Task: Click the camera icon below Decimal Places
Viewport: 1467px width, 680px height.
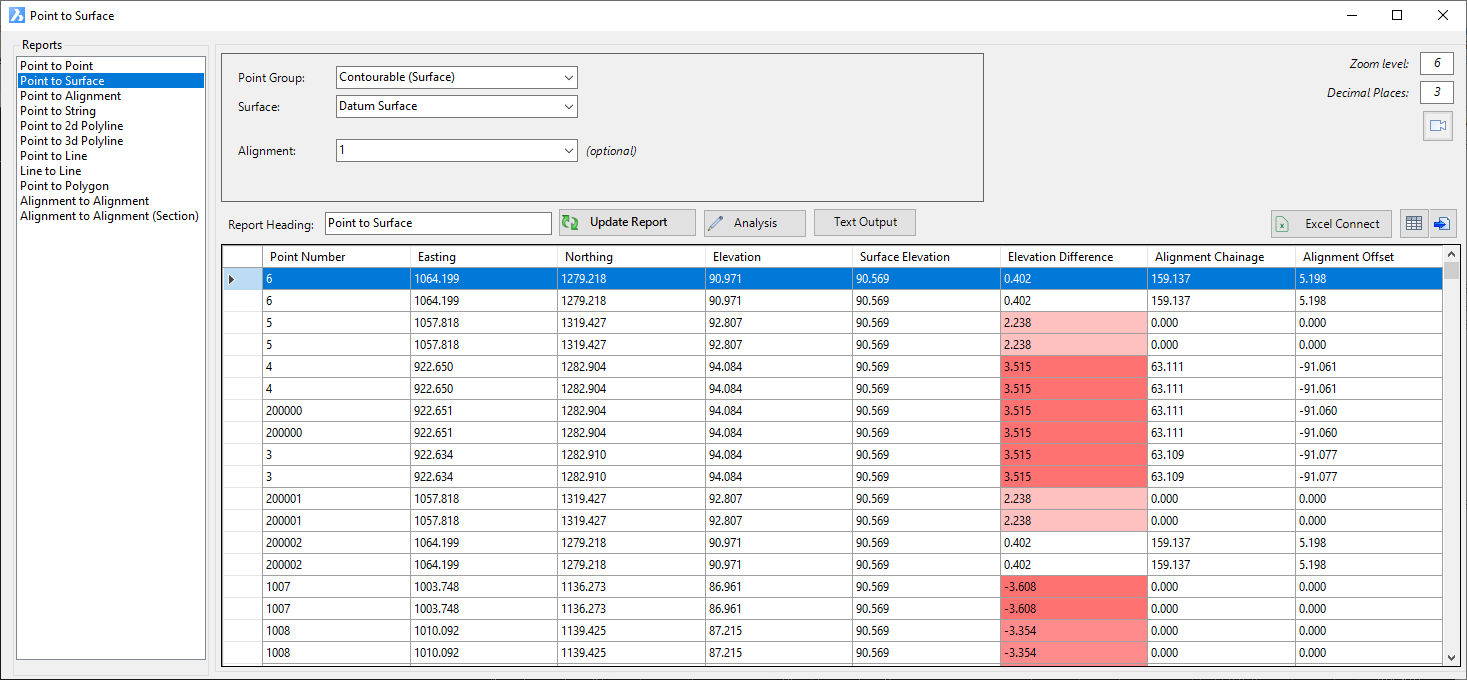Action: coord(1438,126)
